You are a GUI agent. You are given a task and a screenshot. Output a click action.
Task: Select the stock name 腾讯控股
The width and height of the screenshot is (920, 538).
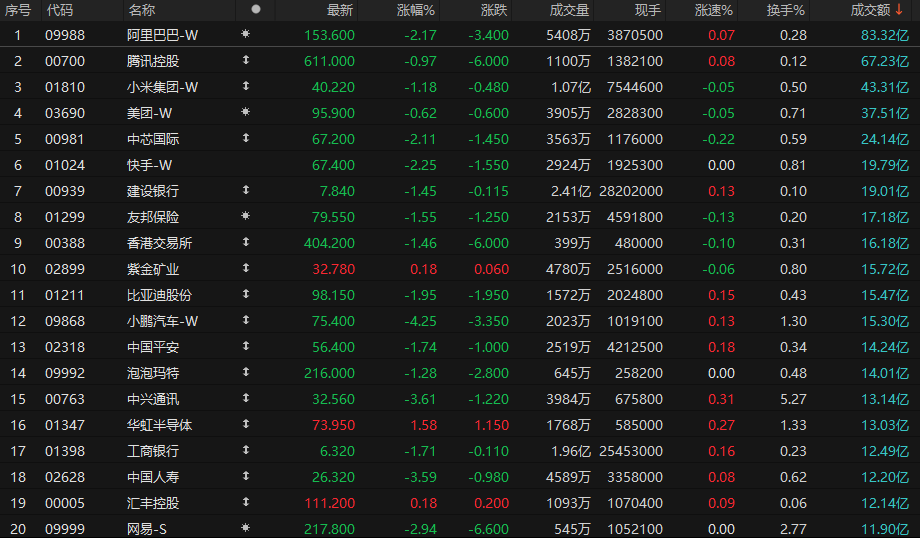click(x=153, y=61)
